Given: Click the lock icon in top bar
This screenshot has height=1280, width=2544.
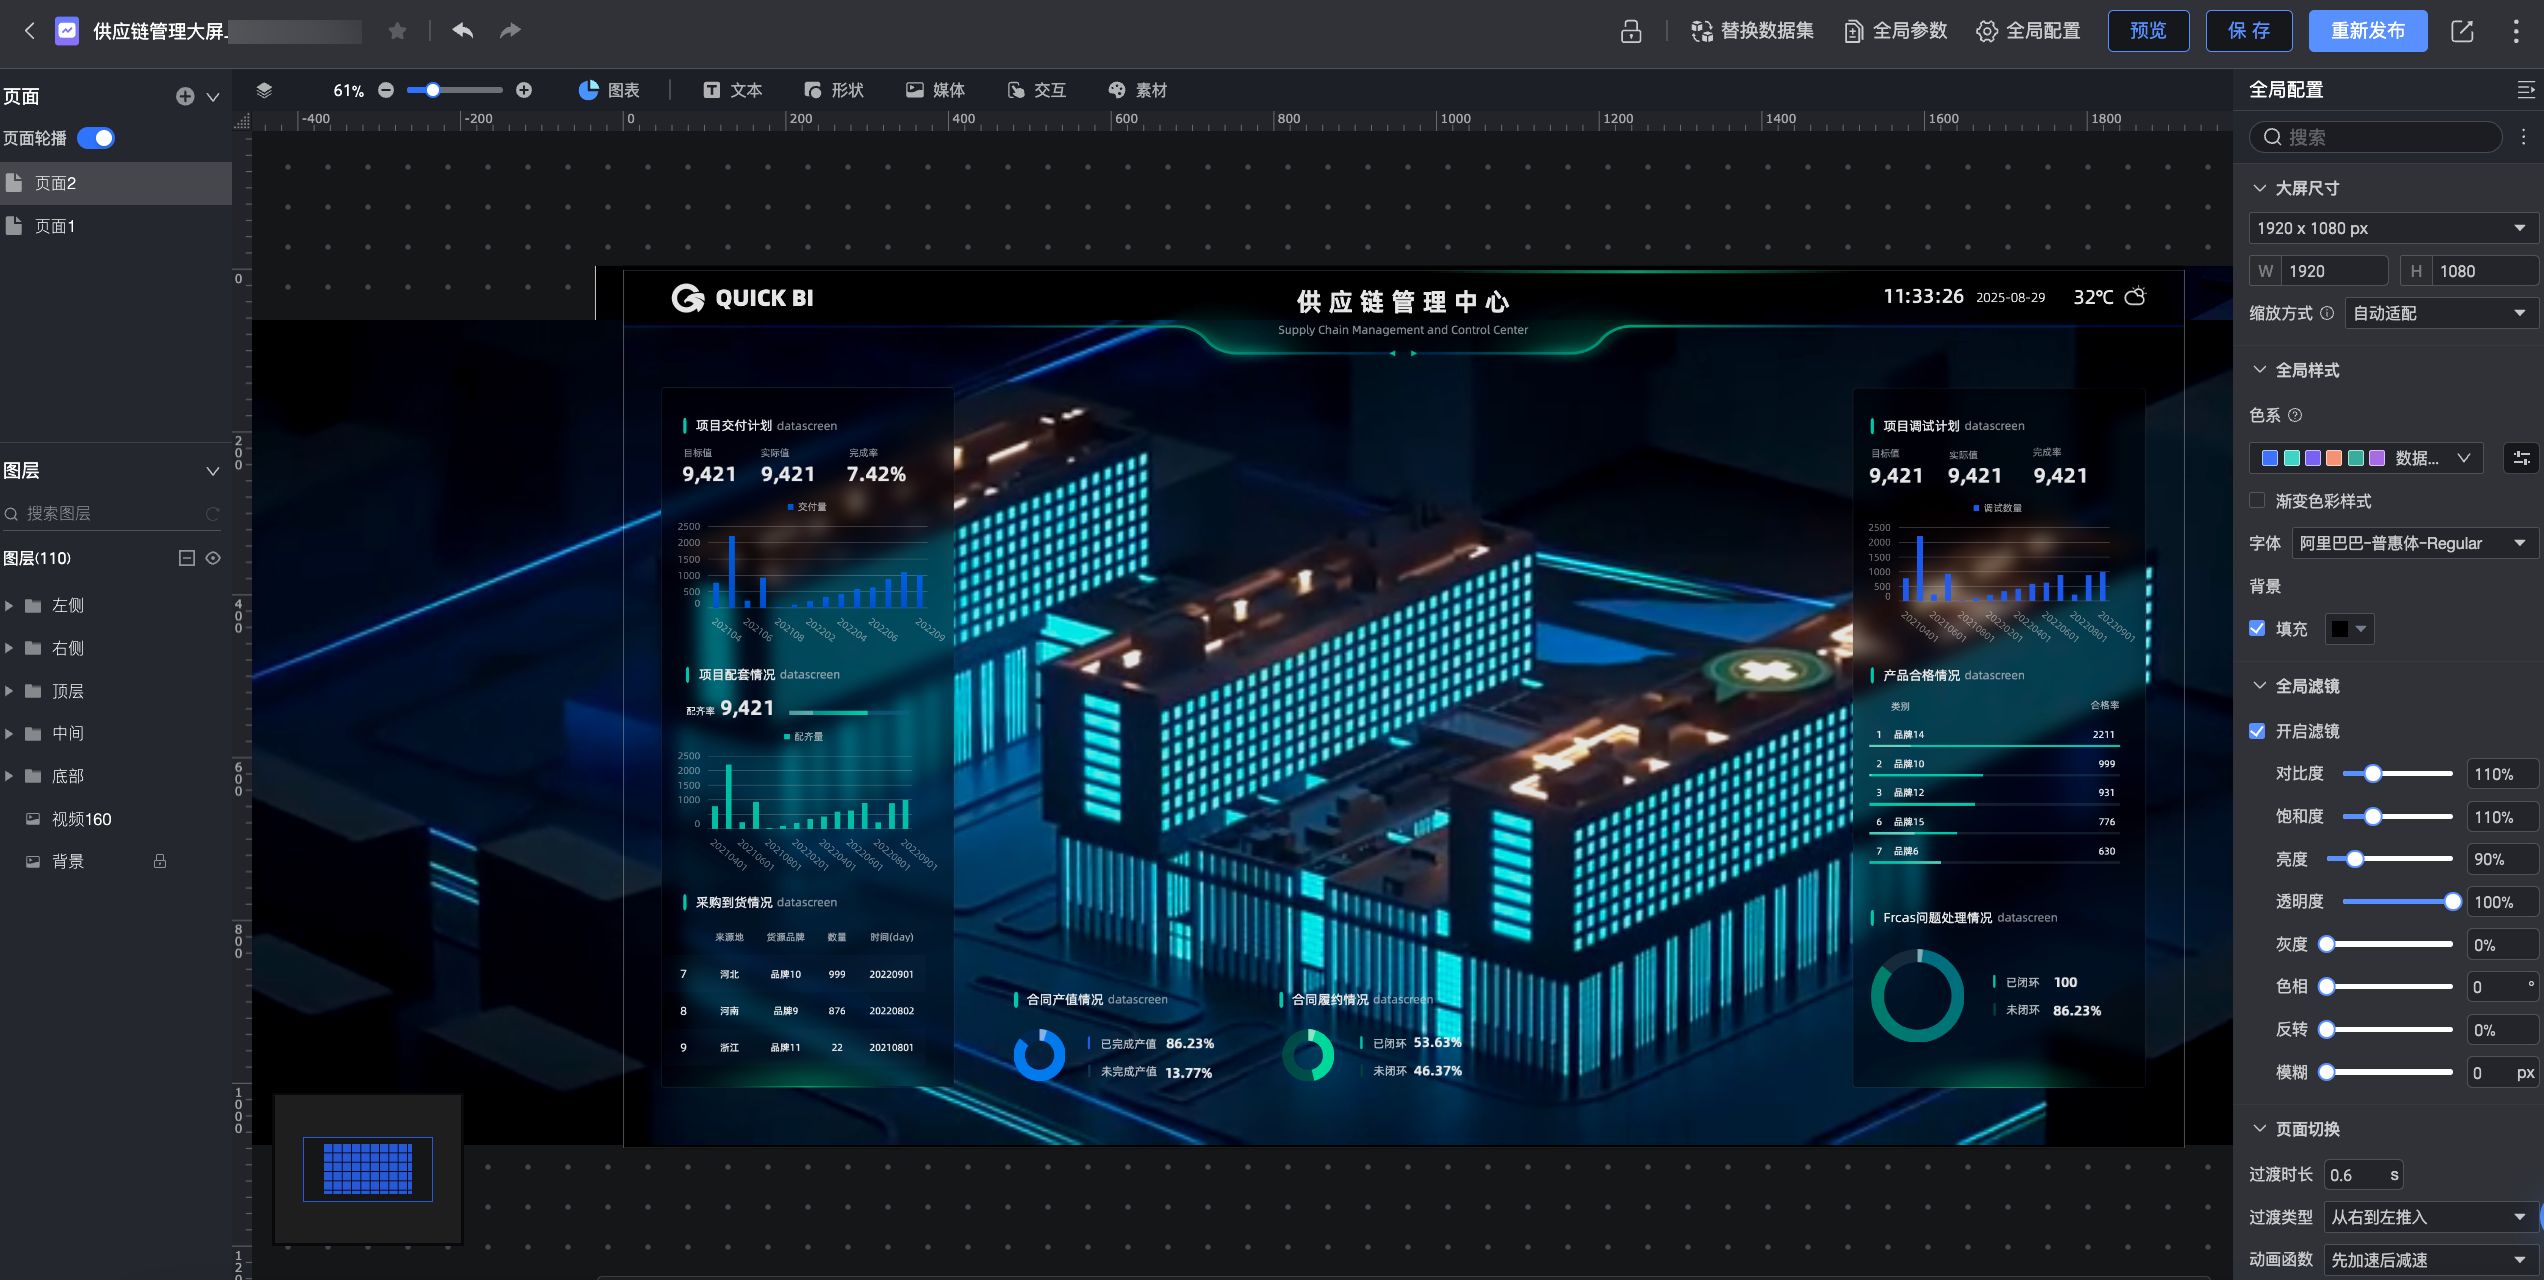Looking at the screenshot, I should [1631, 31].
